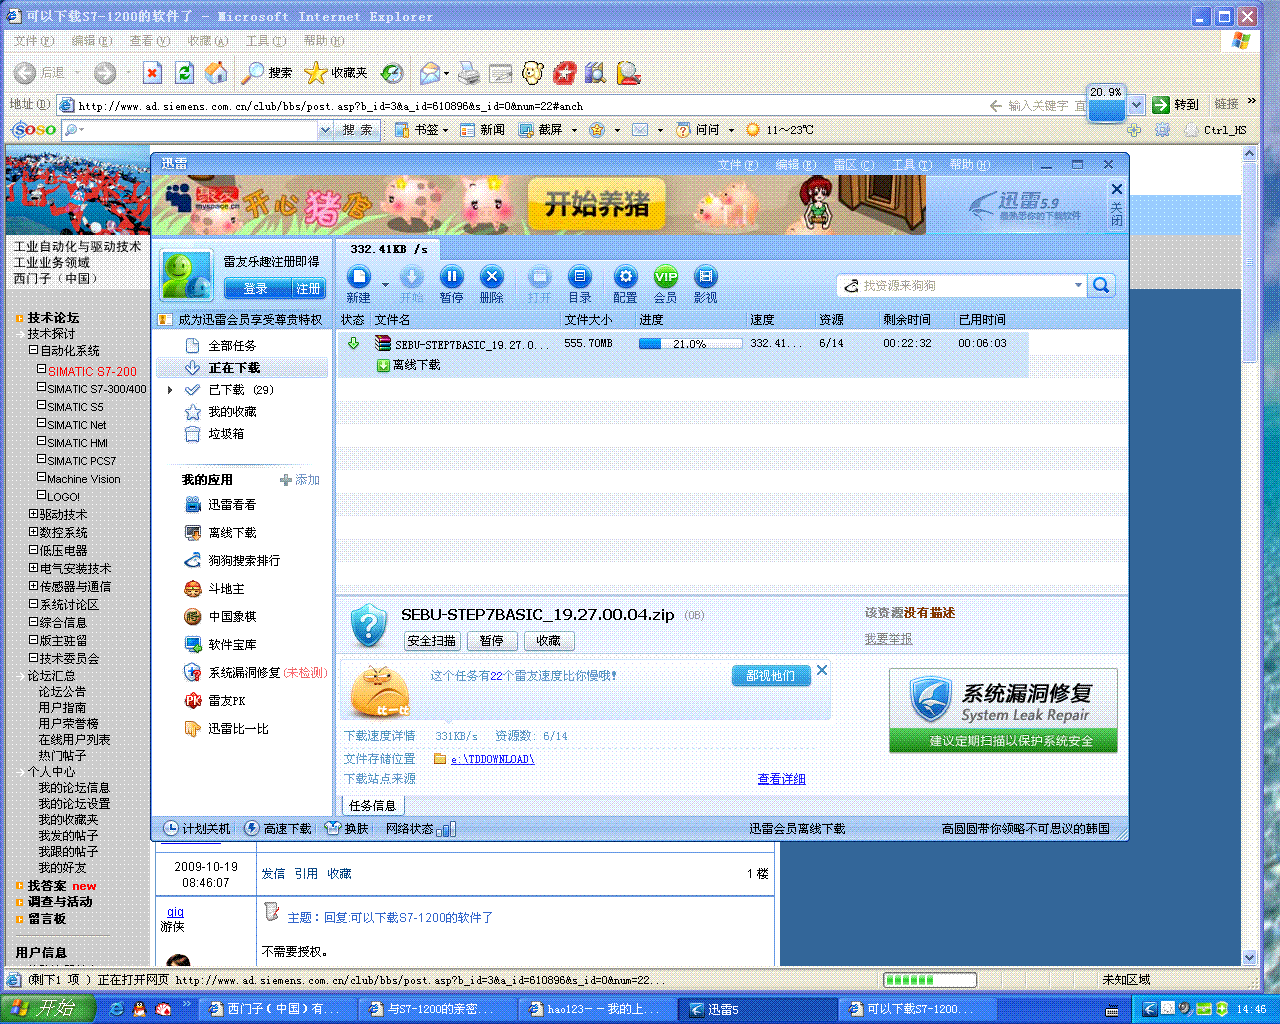Image resolution: width=1280 pixels, height=1024 pixels.
Task: Open Thunder's 帮助(H) menu
Action: [x=969, y=165]
